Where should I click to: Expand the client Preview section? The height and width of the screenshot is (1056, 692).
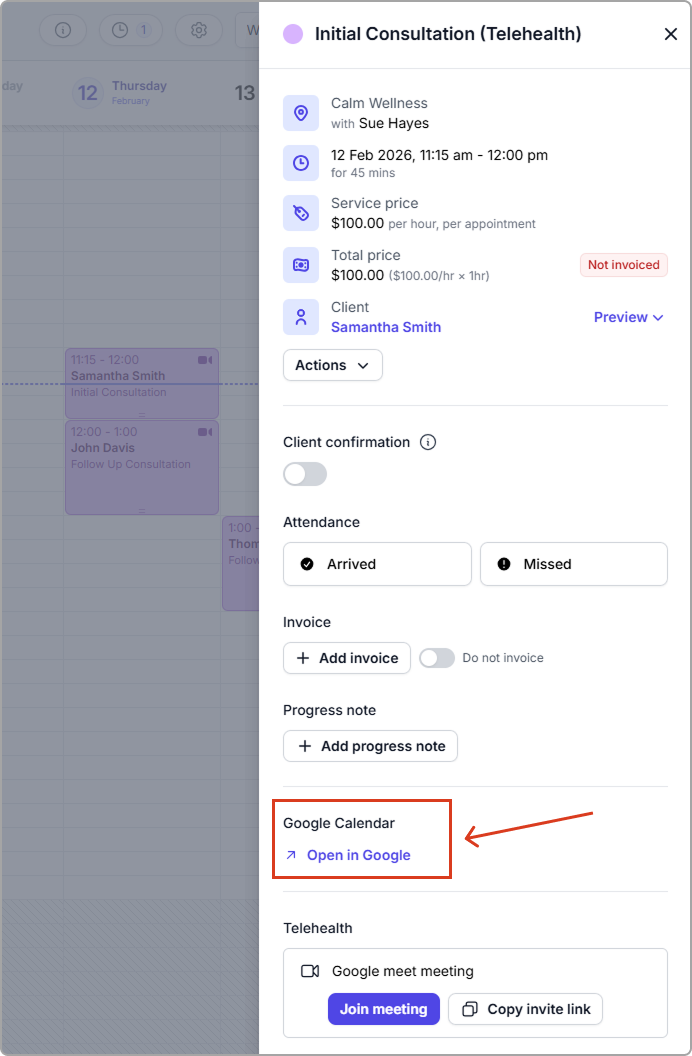pyautogui.click(x=628, y=317)
